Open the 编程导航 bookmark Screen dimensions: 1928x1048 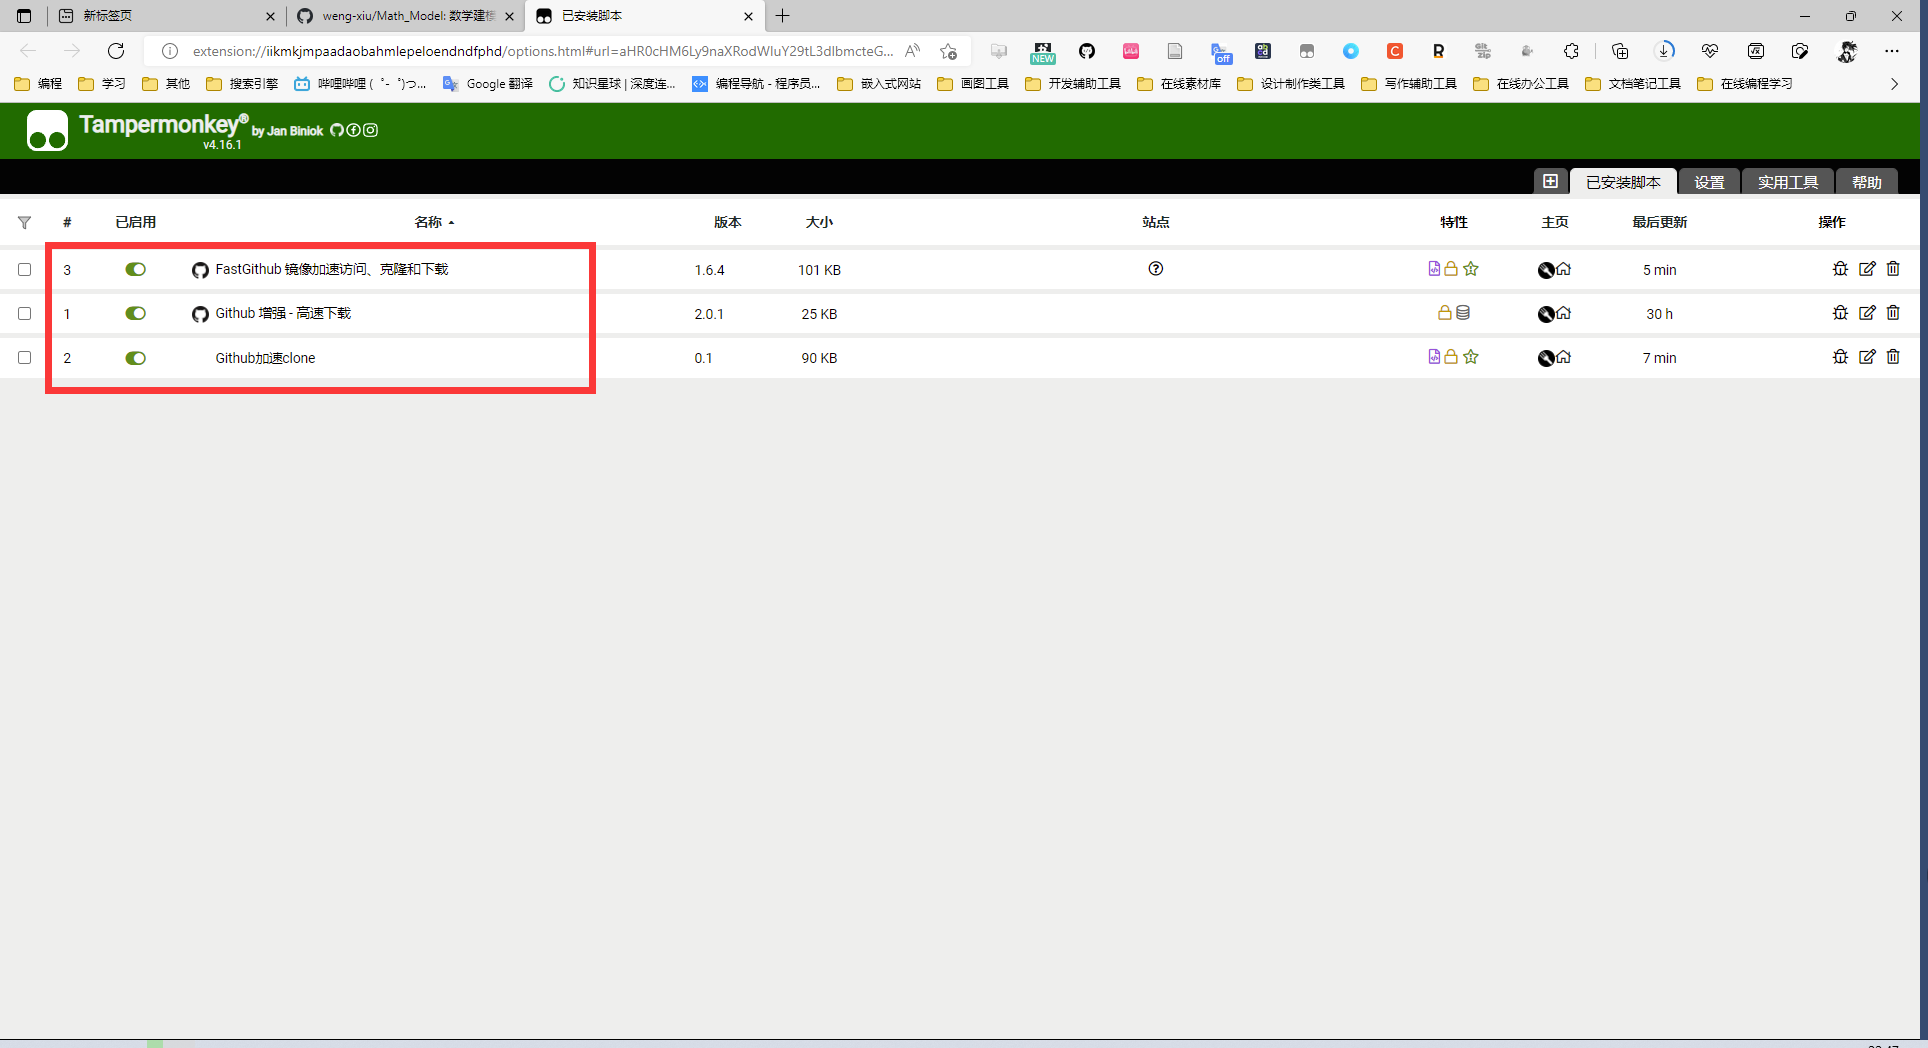pyautogui.click(x=756, y=84)
